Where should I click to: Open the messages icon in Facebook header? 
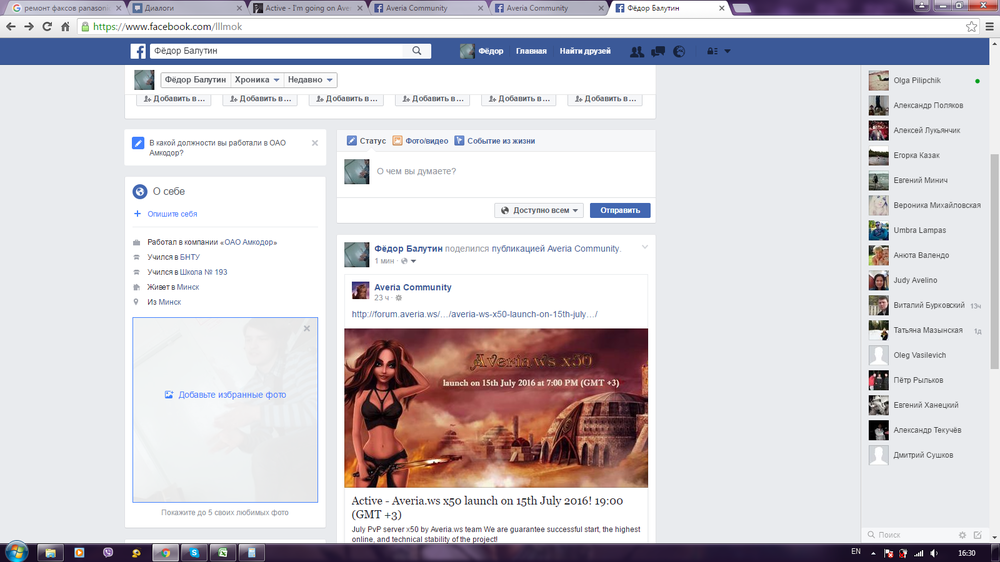tap(658, 52)
